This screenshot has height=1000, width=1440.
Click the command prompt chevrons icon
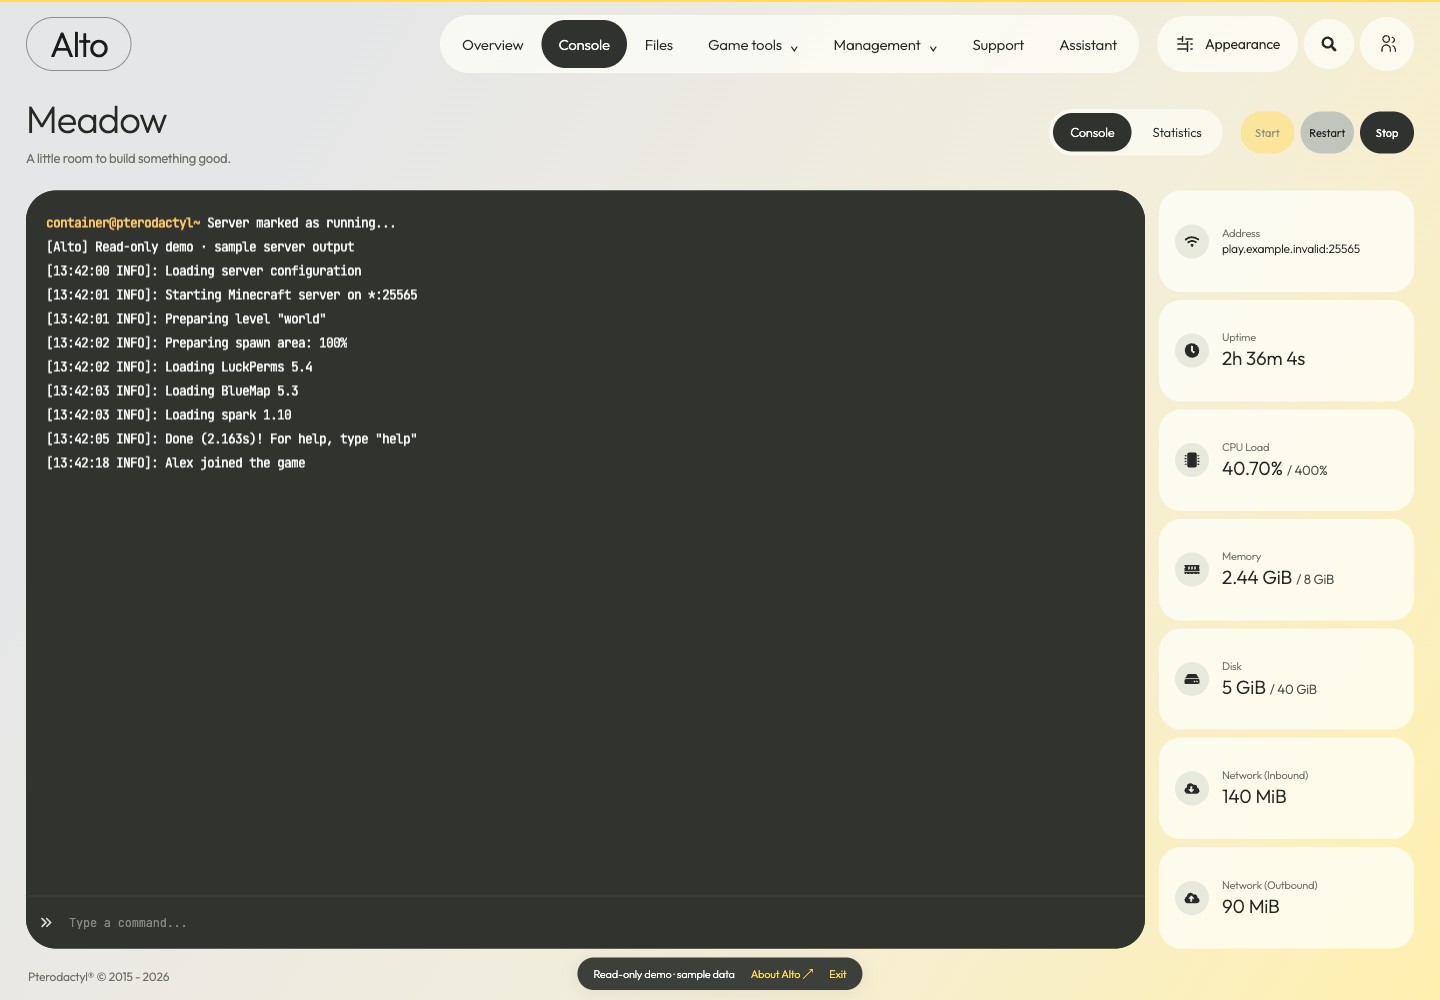point(46,923)
